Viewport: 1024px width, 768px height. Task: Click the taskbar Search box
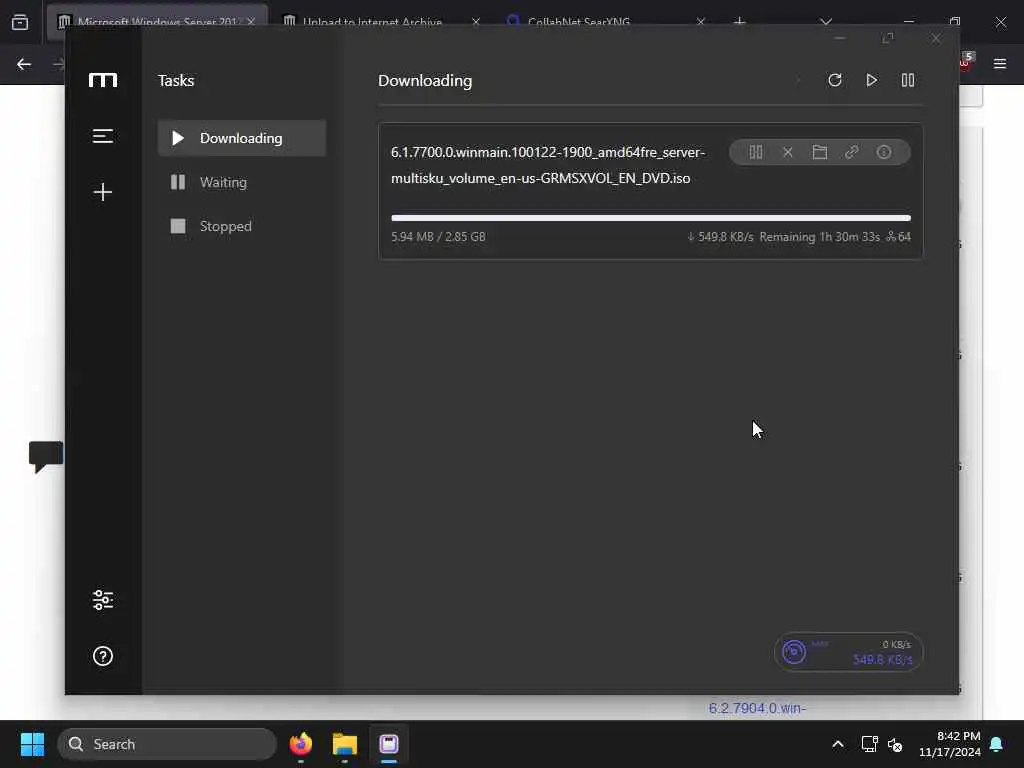tap(167, 744)
